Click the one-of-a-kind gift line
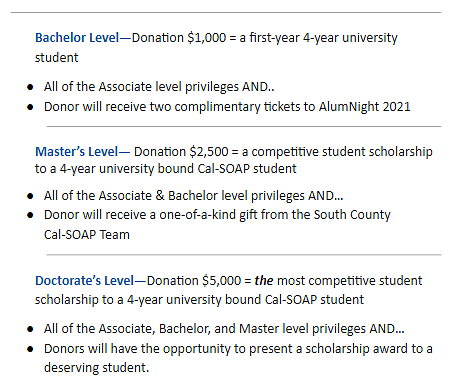This screenshot has height=382, width=473. [217, 215]
